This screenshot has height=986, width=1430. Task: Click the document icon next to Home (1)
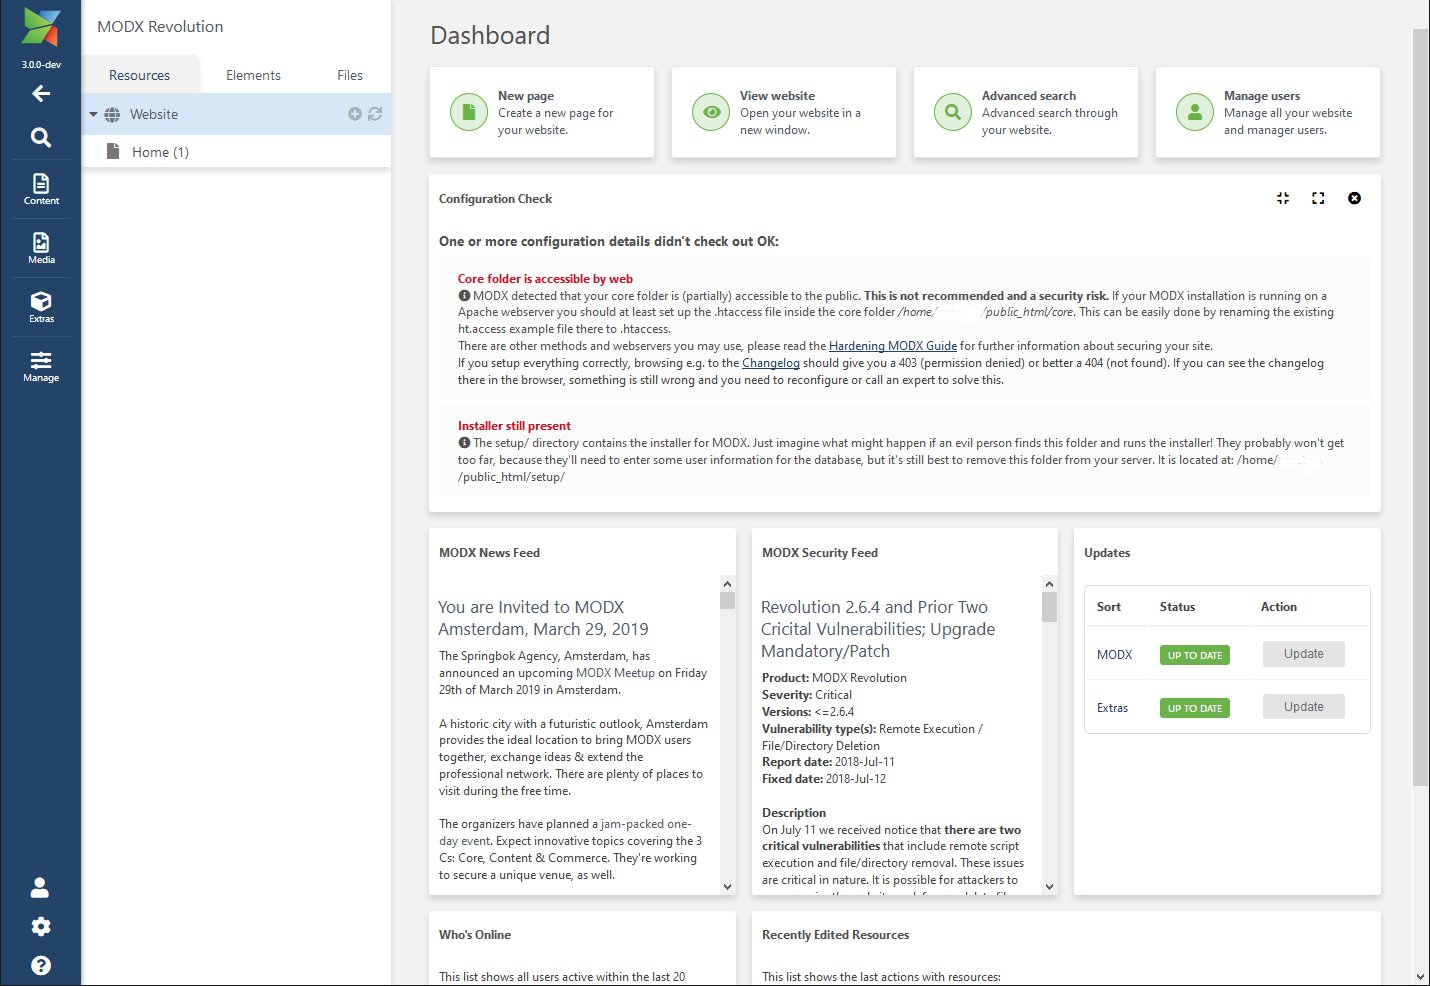(113, 151)
